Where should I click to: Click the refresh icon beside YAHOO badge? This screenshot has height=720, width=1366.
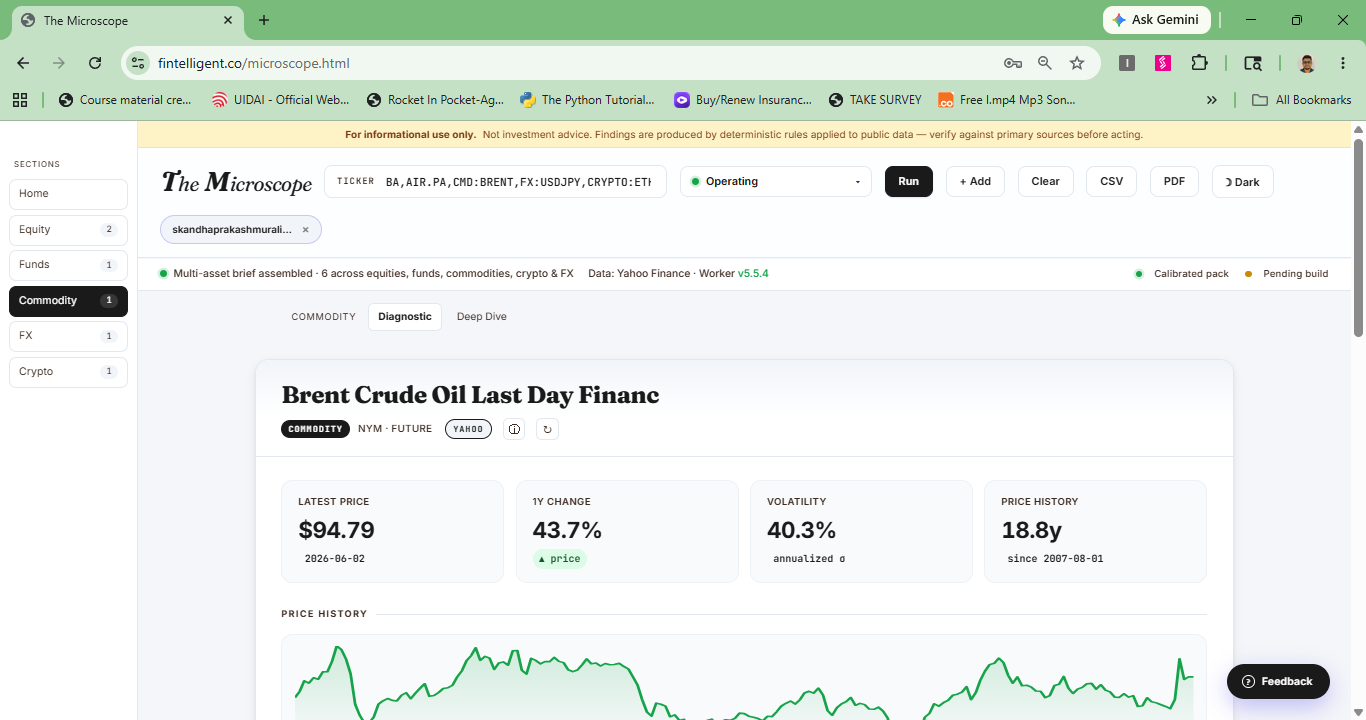[x=547, y=429]
